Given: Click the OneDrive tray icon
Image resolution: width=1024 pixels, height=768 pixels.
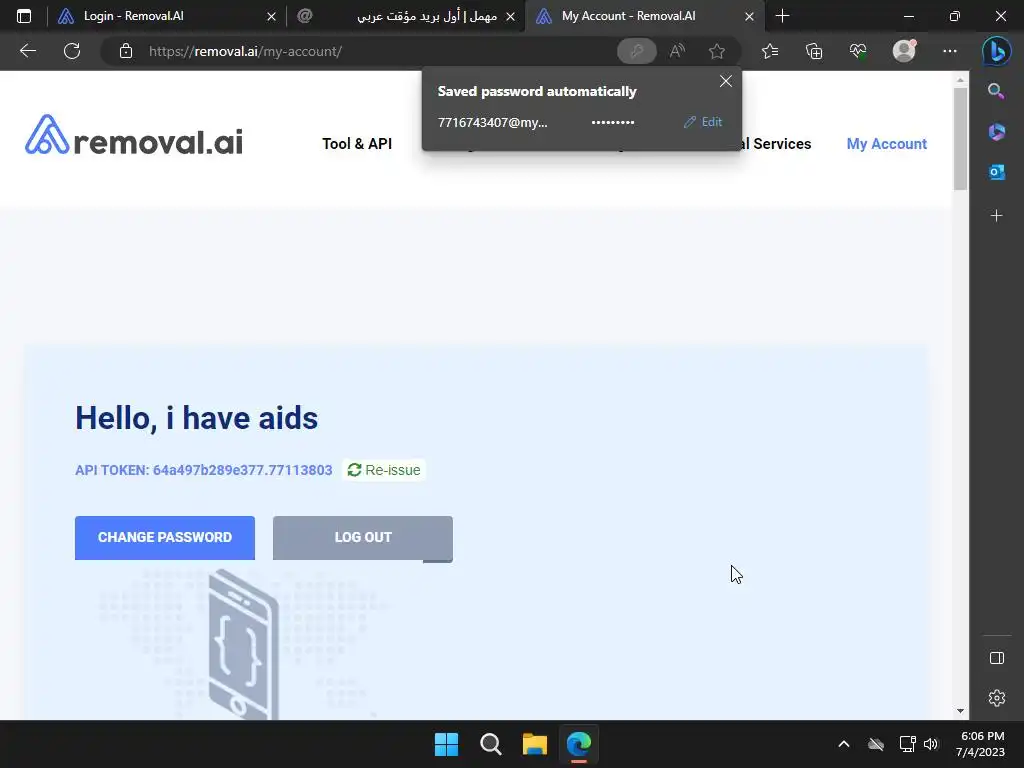Looking at the screenshot, I should (x=876, y=744).
